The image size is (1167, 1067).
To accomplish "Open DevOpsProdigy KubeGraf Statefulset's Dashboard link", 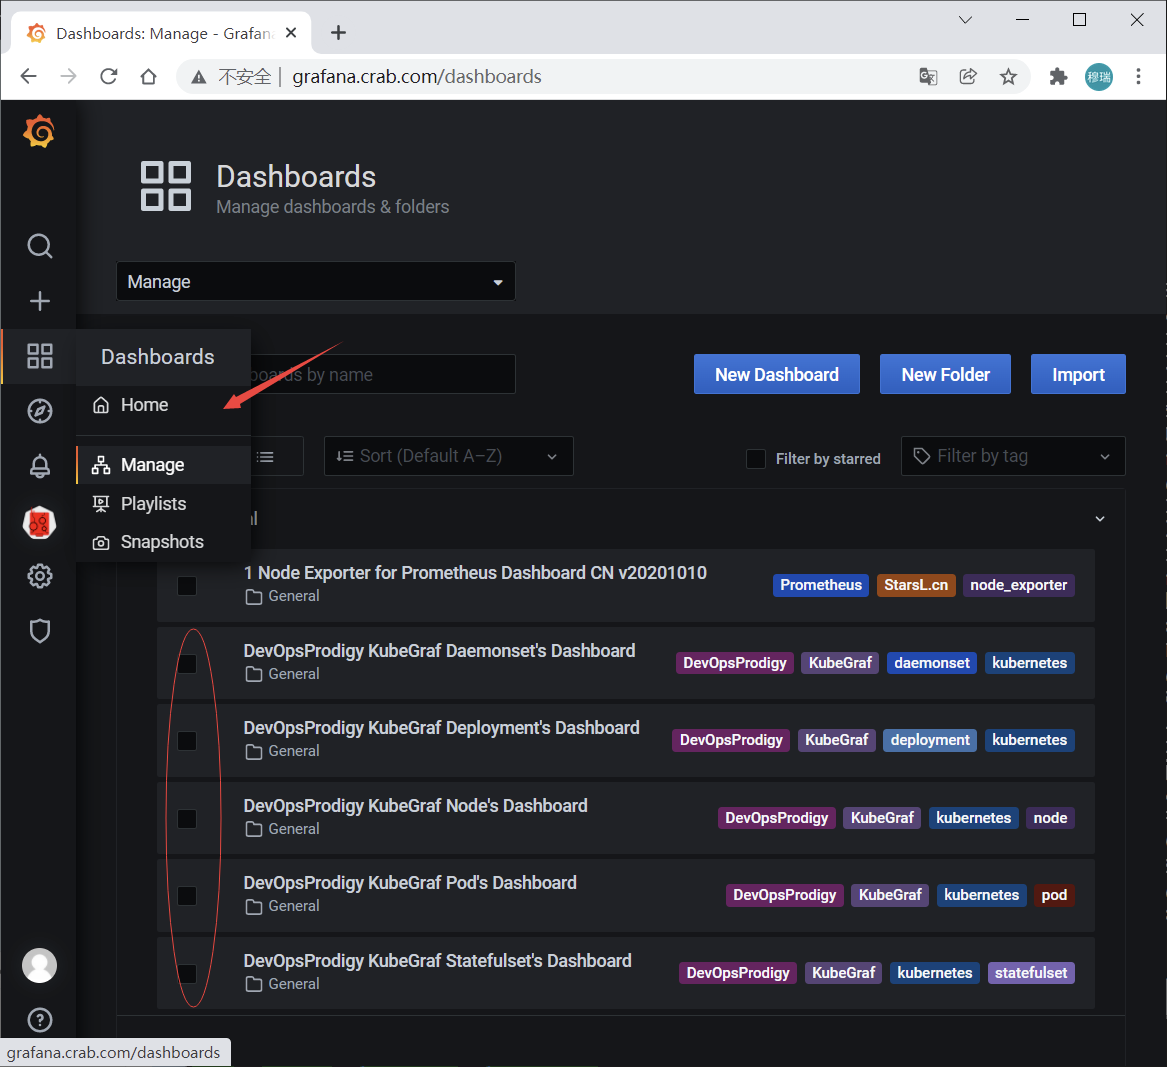I will (x=438, y=961).
